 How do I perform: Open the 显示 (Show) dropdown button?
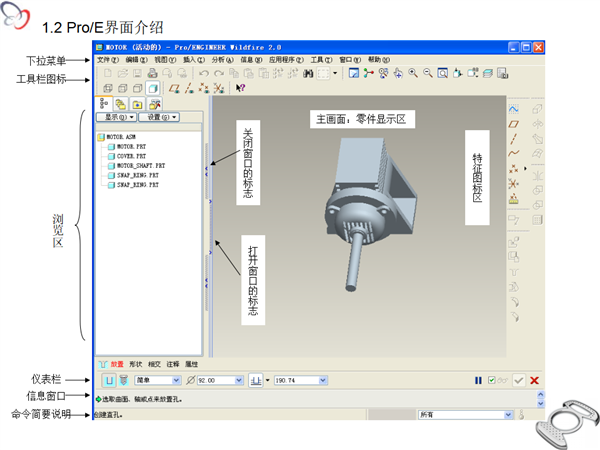116,117
